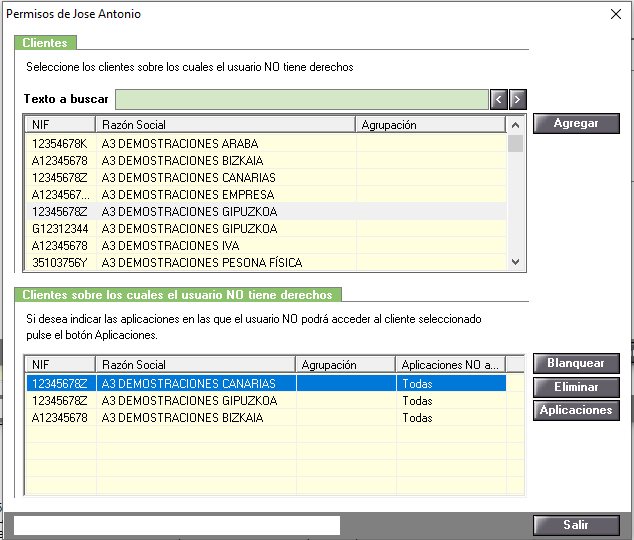Select lower list A3 DEMOSTRACIONES BIZKAIA row
Viewport: 634px width, 540px height.
pos(266,417)
